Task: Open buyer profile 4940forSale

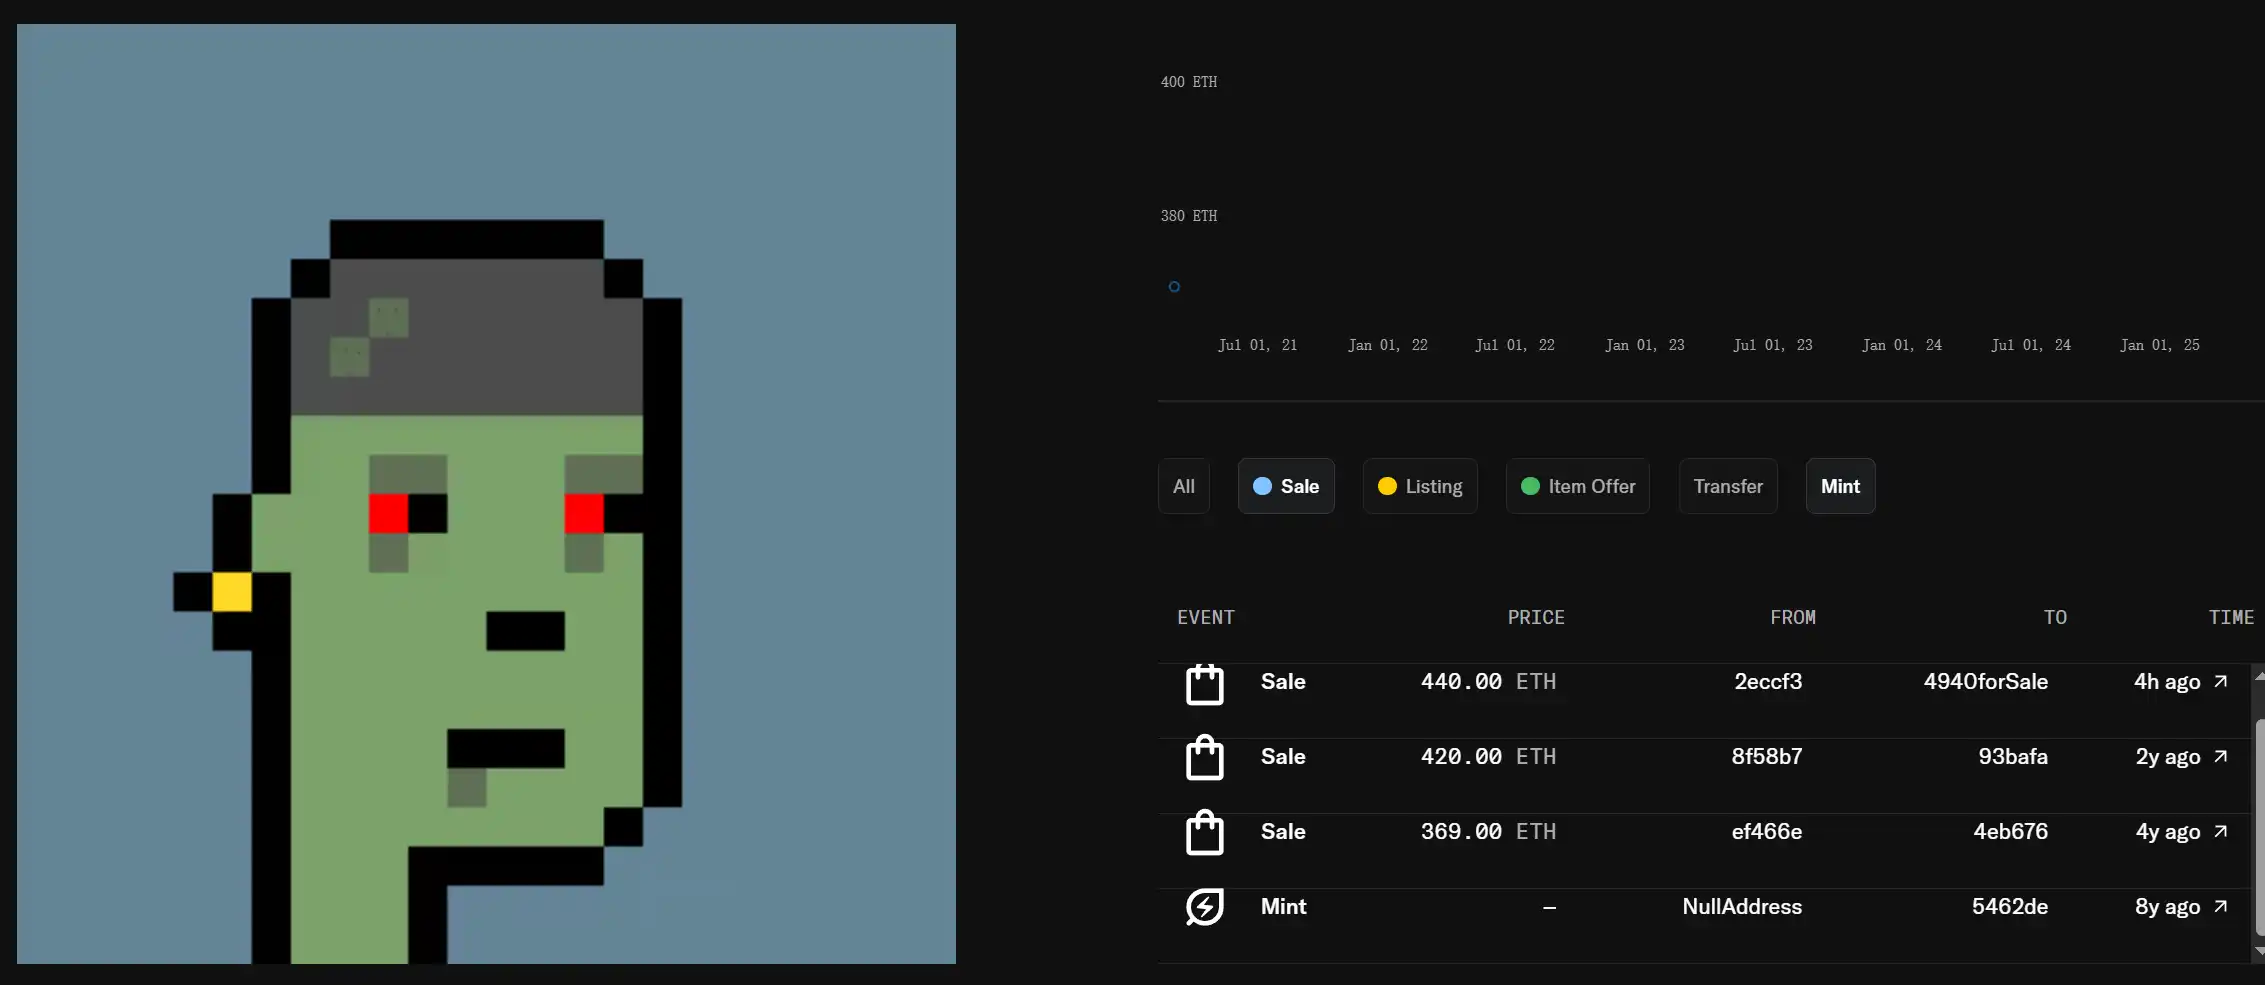Action: [1986, 682]
